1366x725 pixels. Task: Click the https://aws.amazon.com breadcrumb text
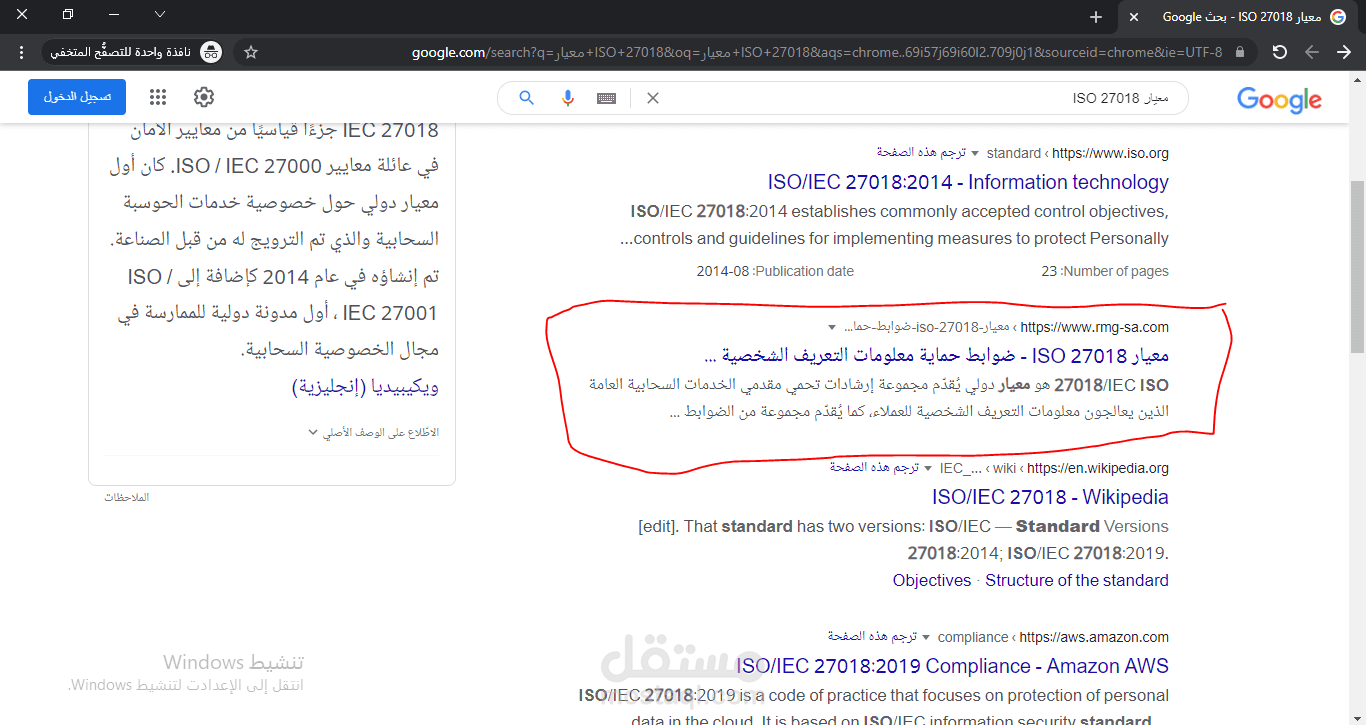(x=1093, y=637)
